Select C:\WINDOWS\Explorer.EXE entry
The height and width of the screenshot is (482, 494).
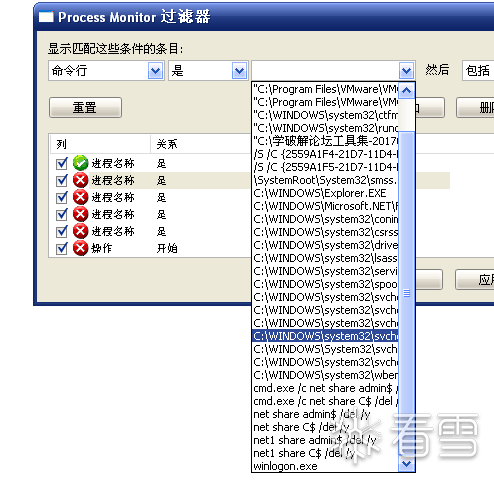tap(325, 193)
